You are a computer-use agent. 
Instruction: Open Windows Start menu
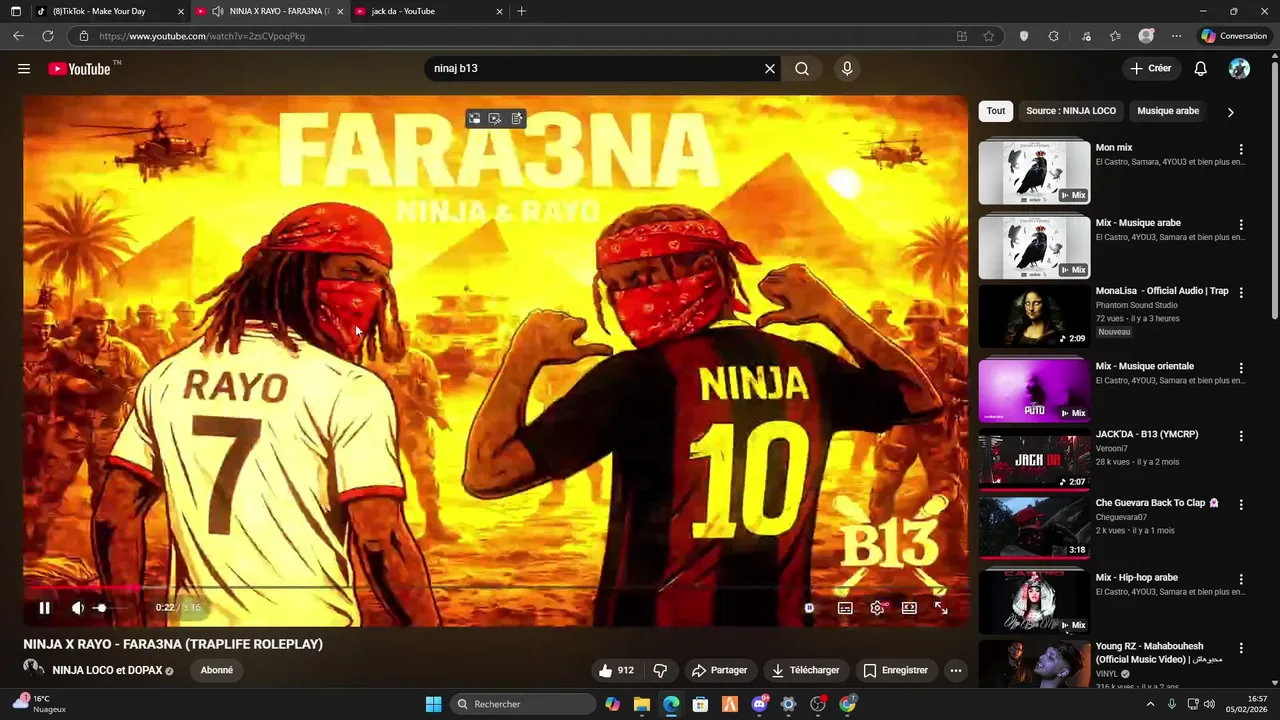click(433, 704)
